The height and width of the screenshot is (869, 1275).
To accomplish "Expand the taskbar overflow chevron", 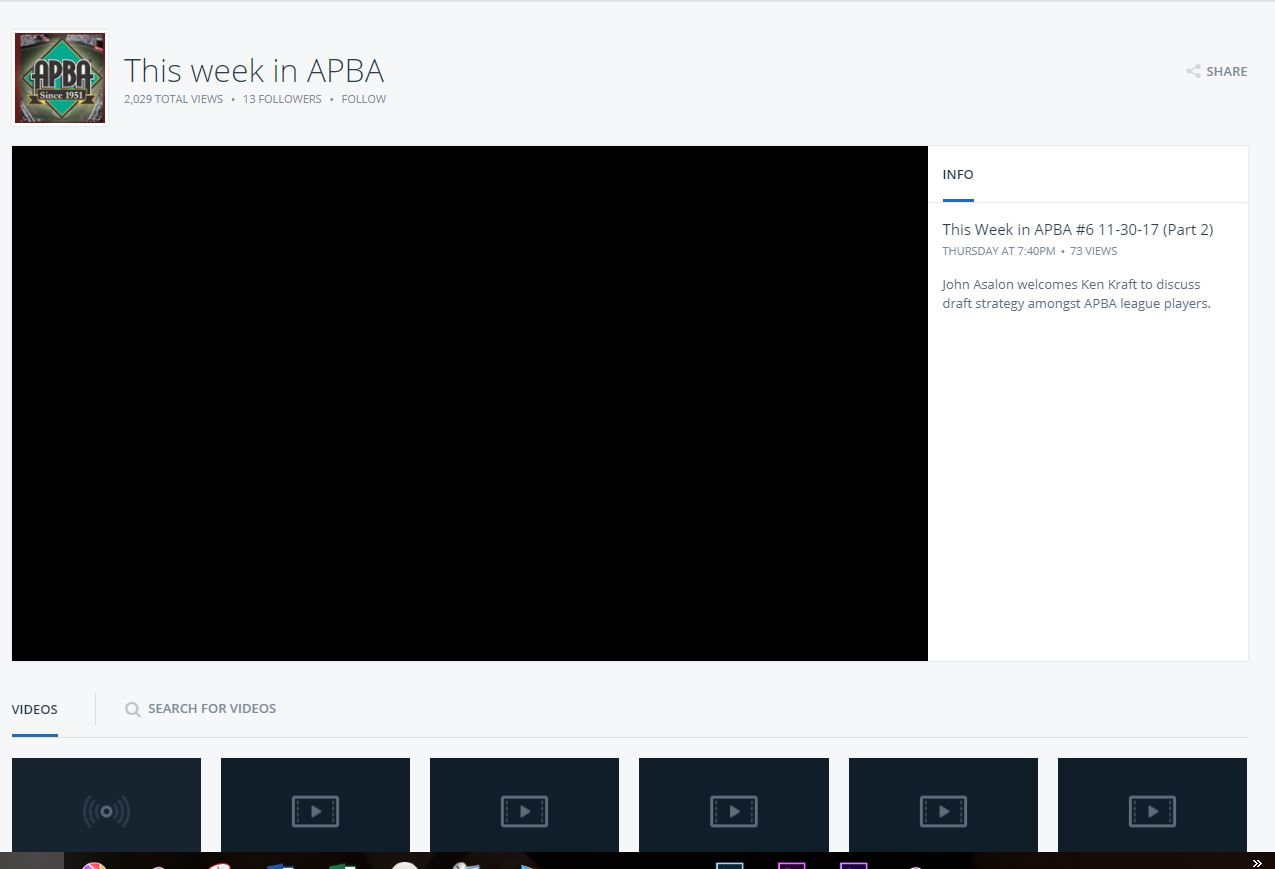I will point(1257,863).
